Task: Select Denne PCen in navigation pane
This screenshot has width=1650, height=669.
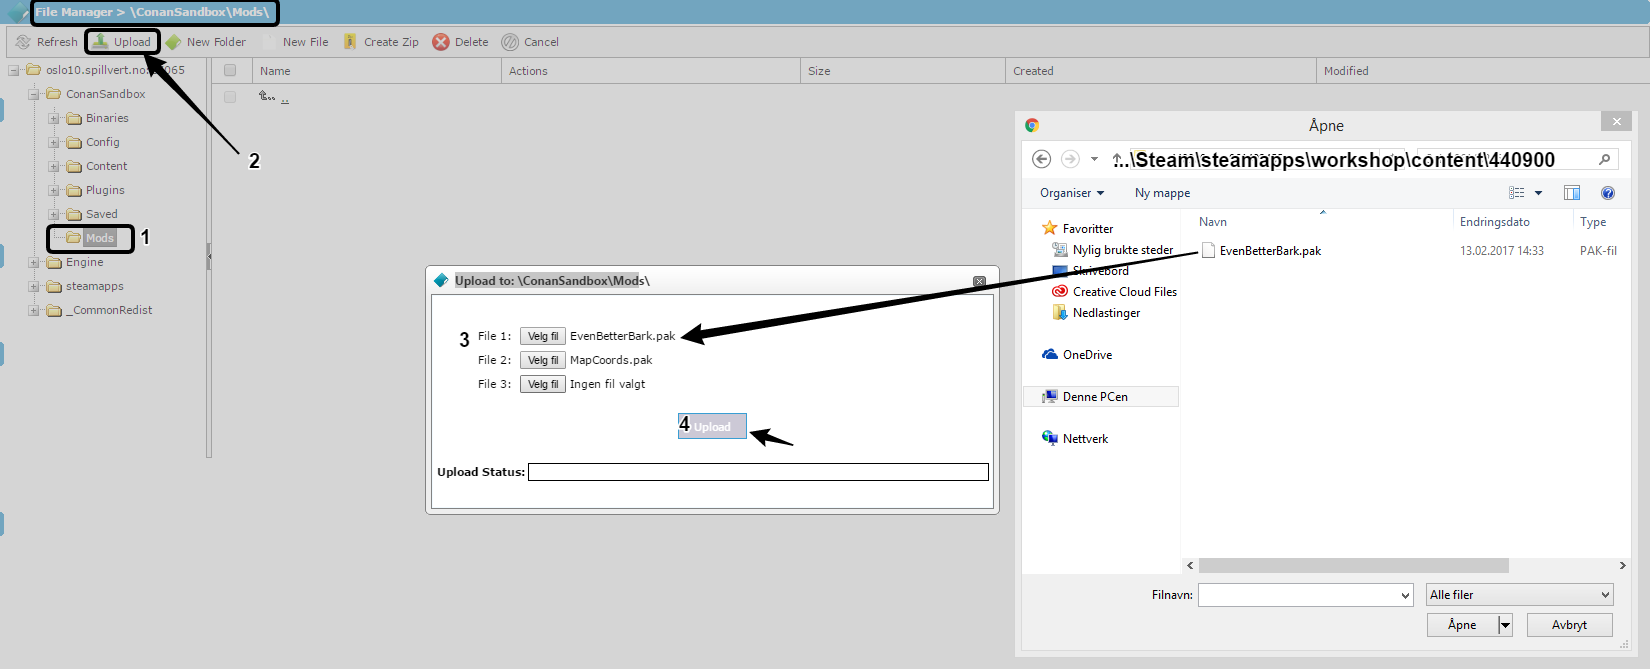Action: coord(1100,397)
